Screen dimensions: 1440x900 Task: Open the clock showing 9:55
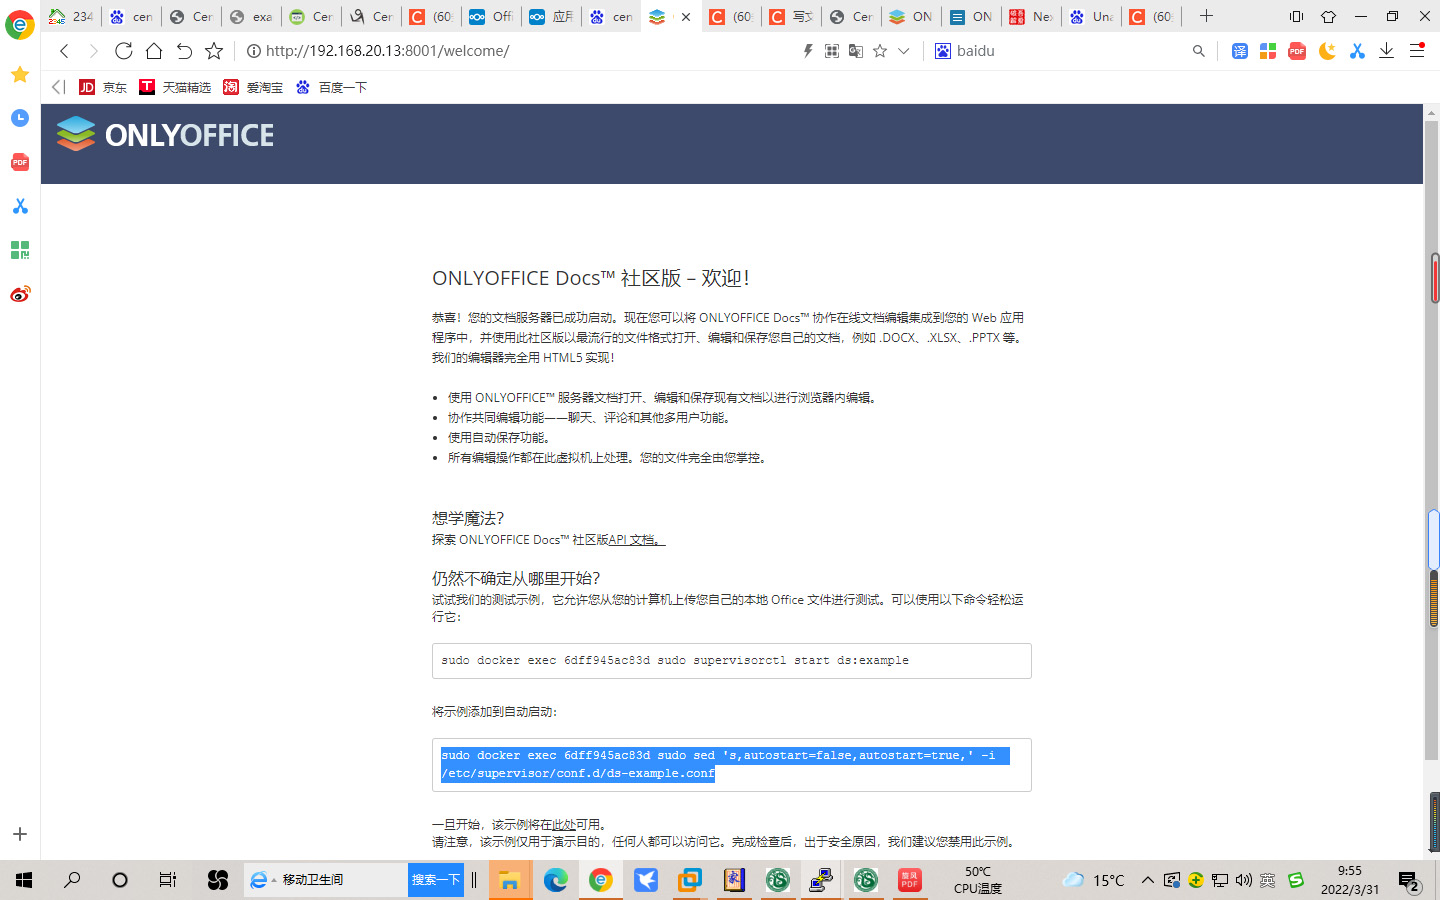tap(1349, 880)
